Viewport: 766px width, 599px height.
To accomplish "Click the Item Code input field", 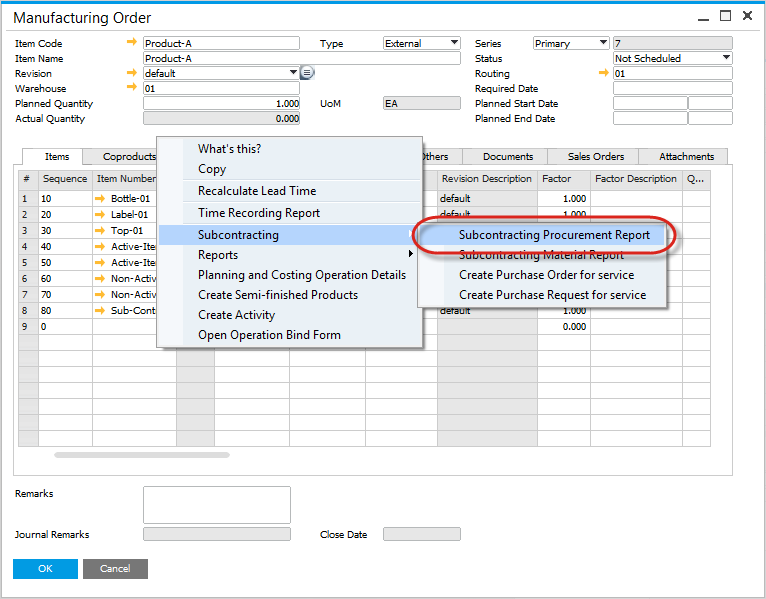I will pos(221,43).
